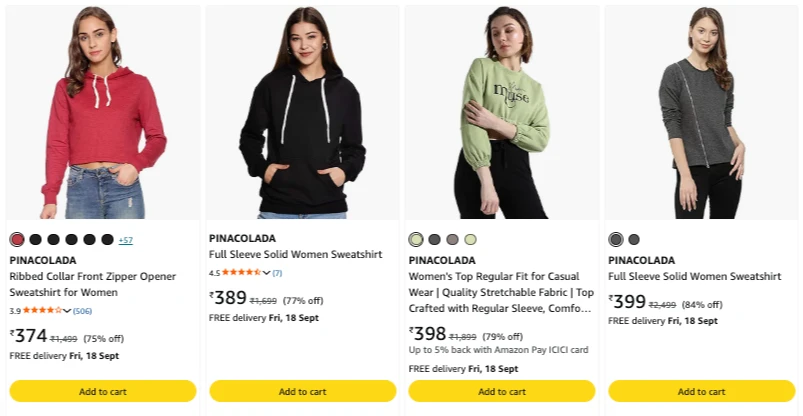Open the 506 reviews link
The width and height of the screenshot is (803, 416).
[82, 311]
